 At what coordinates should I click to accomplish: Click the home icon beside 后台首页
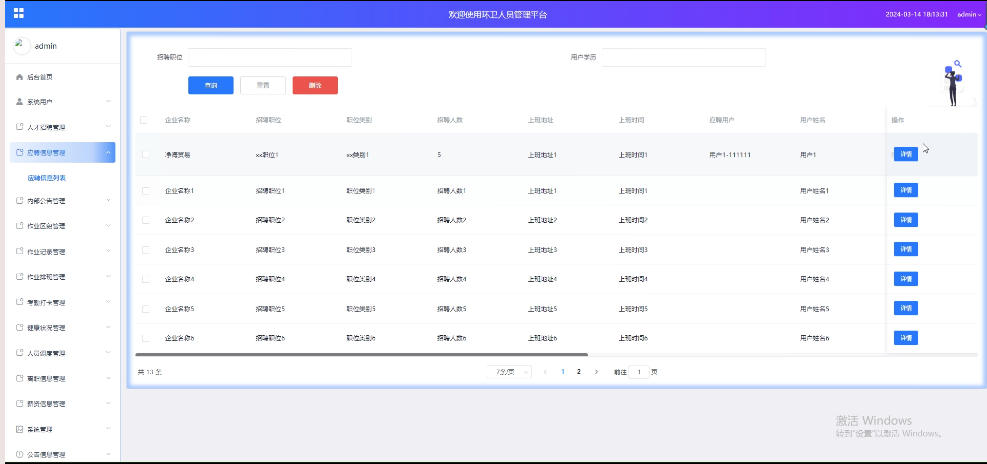point(19,77)
